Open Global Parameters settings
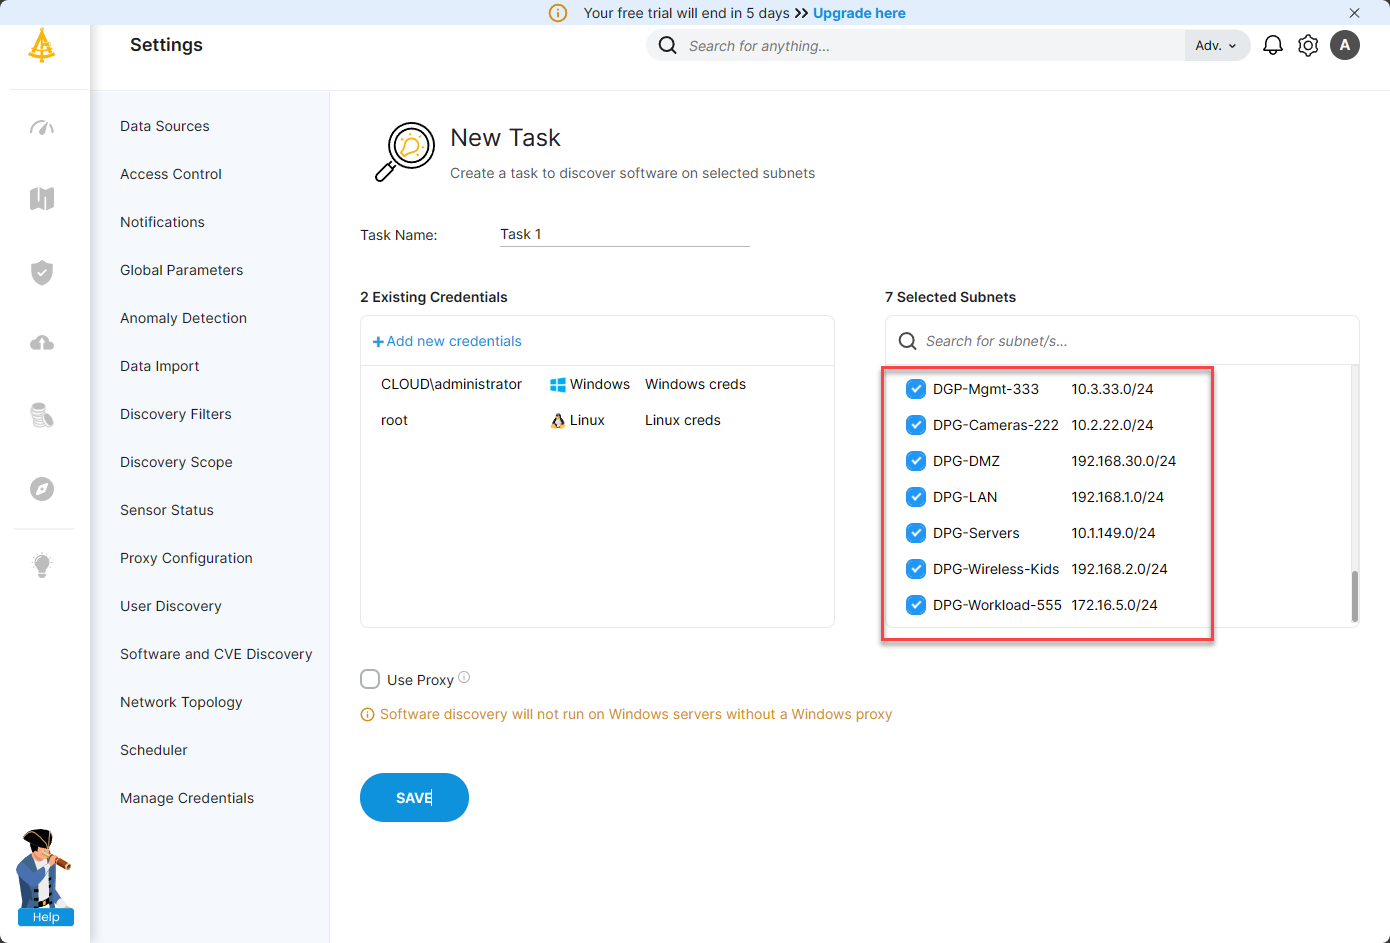The width and height of the screenshot is (1390, 943). tap(182, 270)
